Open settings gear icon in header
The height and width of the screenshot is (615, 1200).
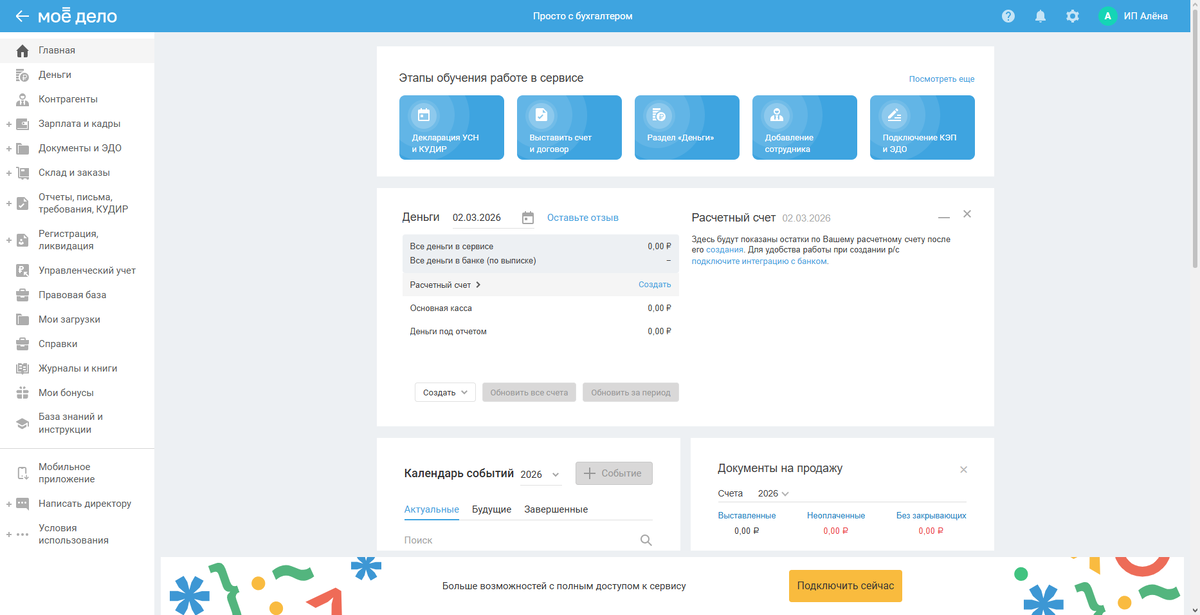point(1072,16)
